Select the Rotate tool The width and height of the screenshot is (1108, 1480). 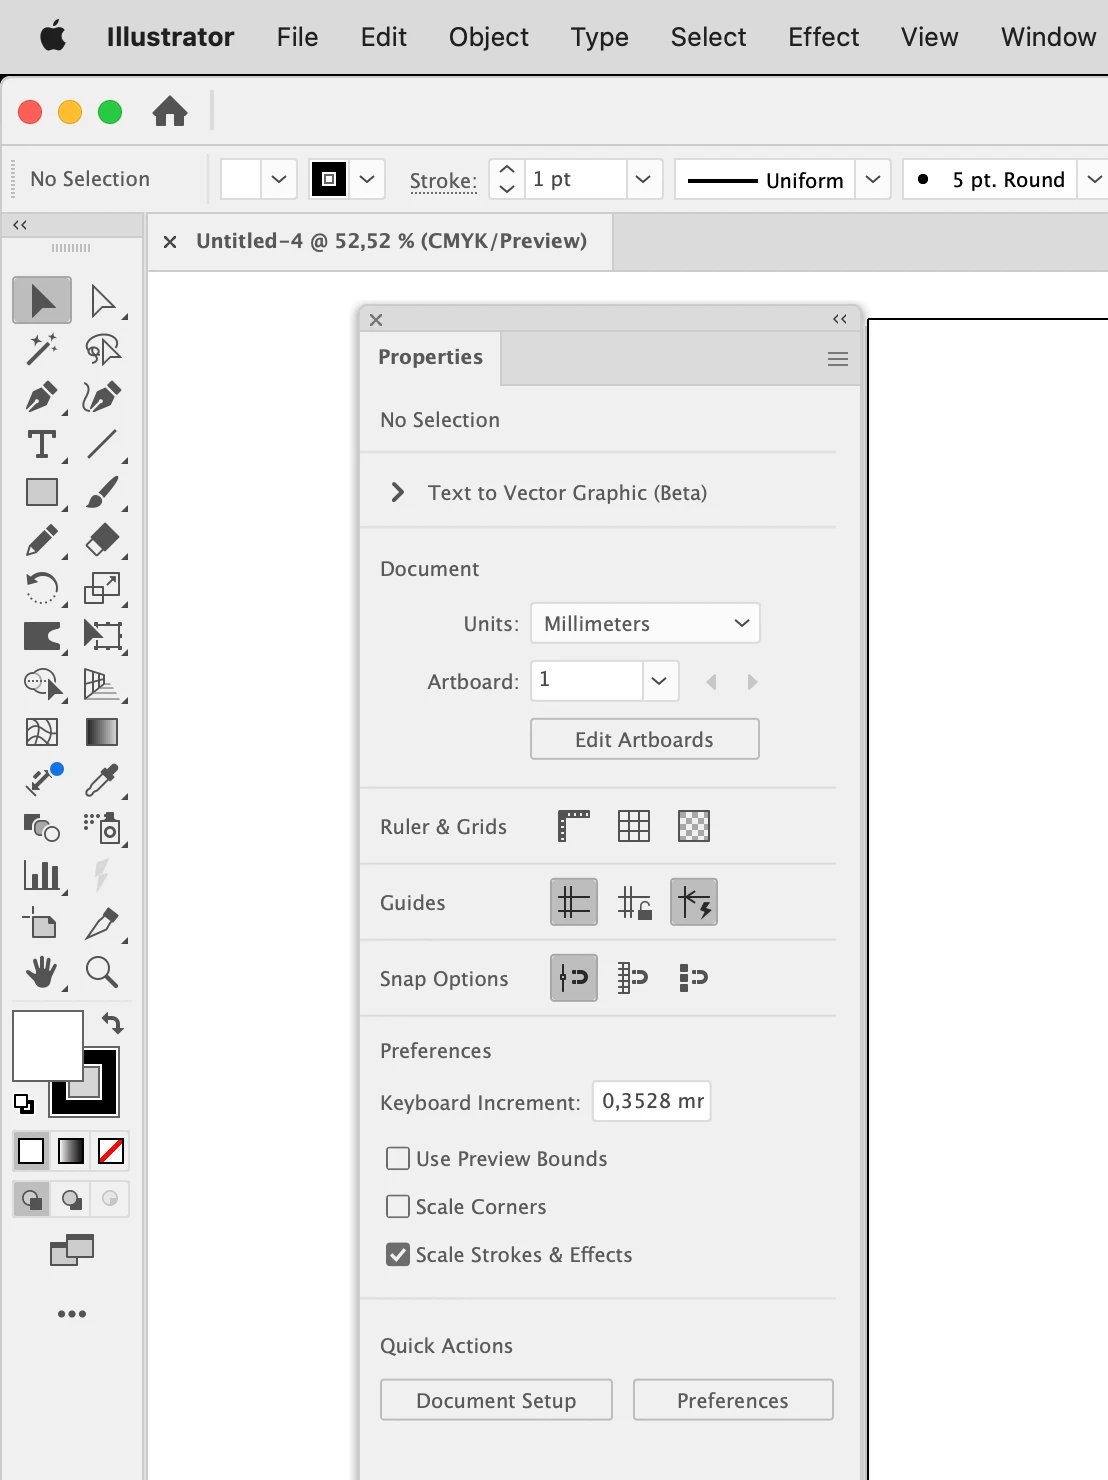42,588
